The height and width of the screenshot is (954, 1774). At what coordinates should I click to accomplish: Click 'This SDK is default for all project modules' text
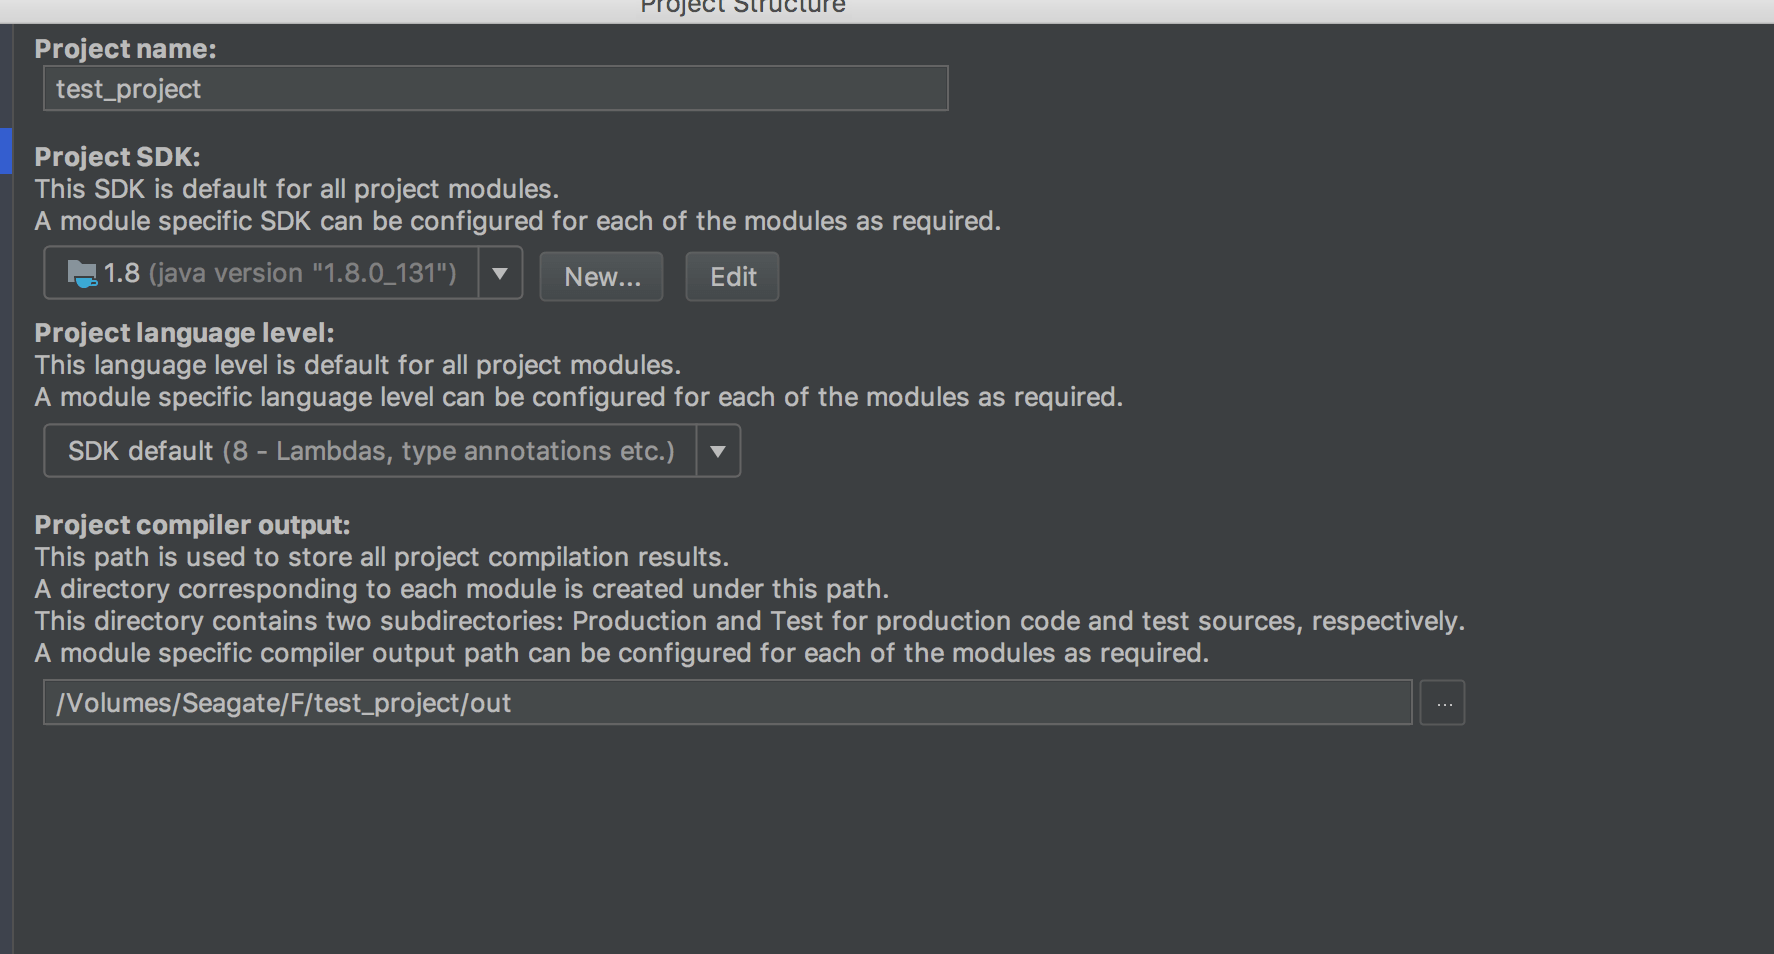pyautogui.click(x=296, y=189)
